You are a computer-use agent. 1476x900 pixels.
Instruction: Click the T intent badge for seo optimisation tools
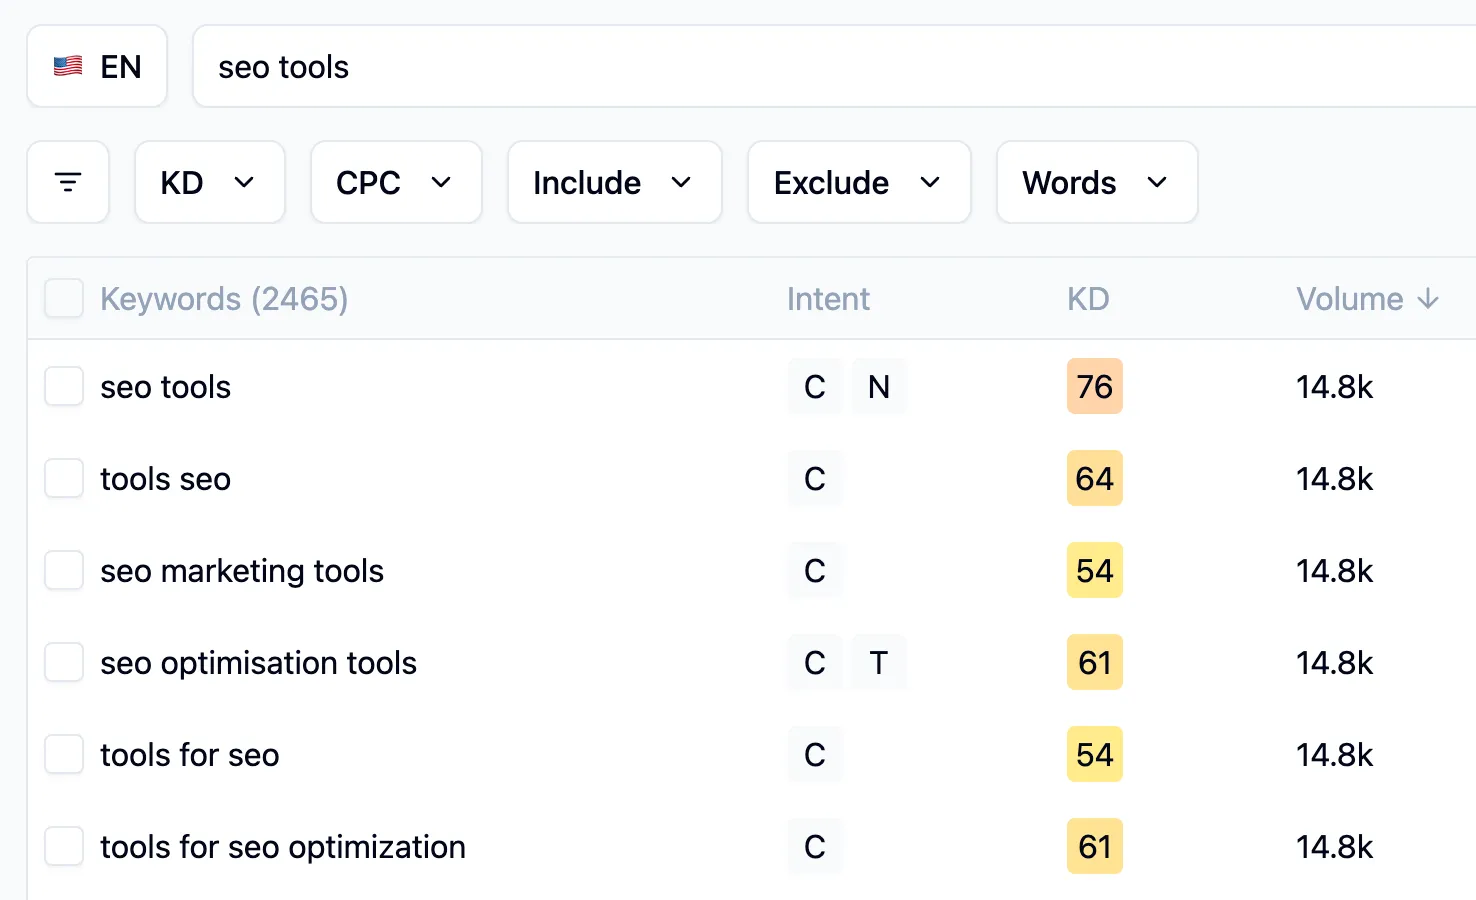(x=879, y=663)
